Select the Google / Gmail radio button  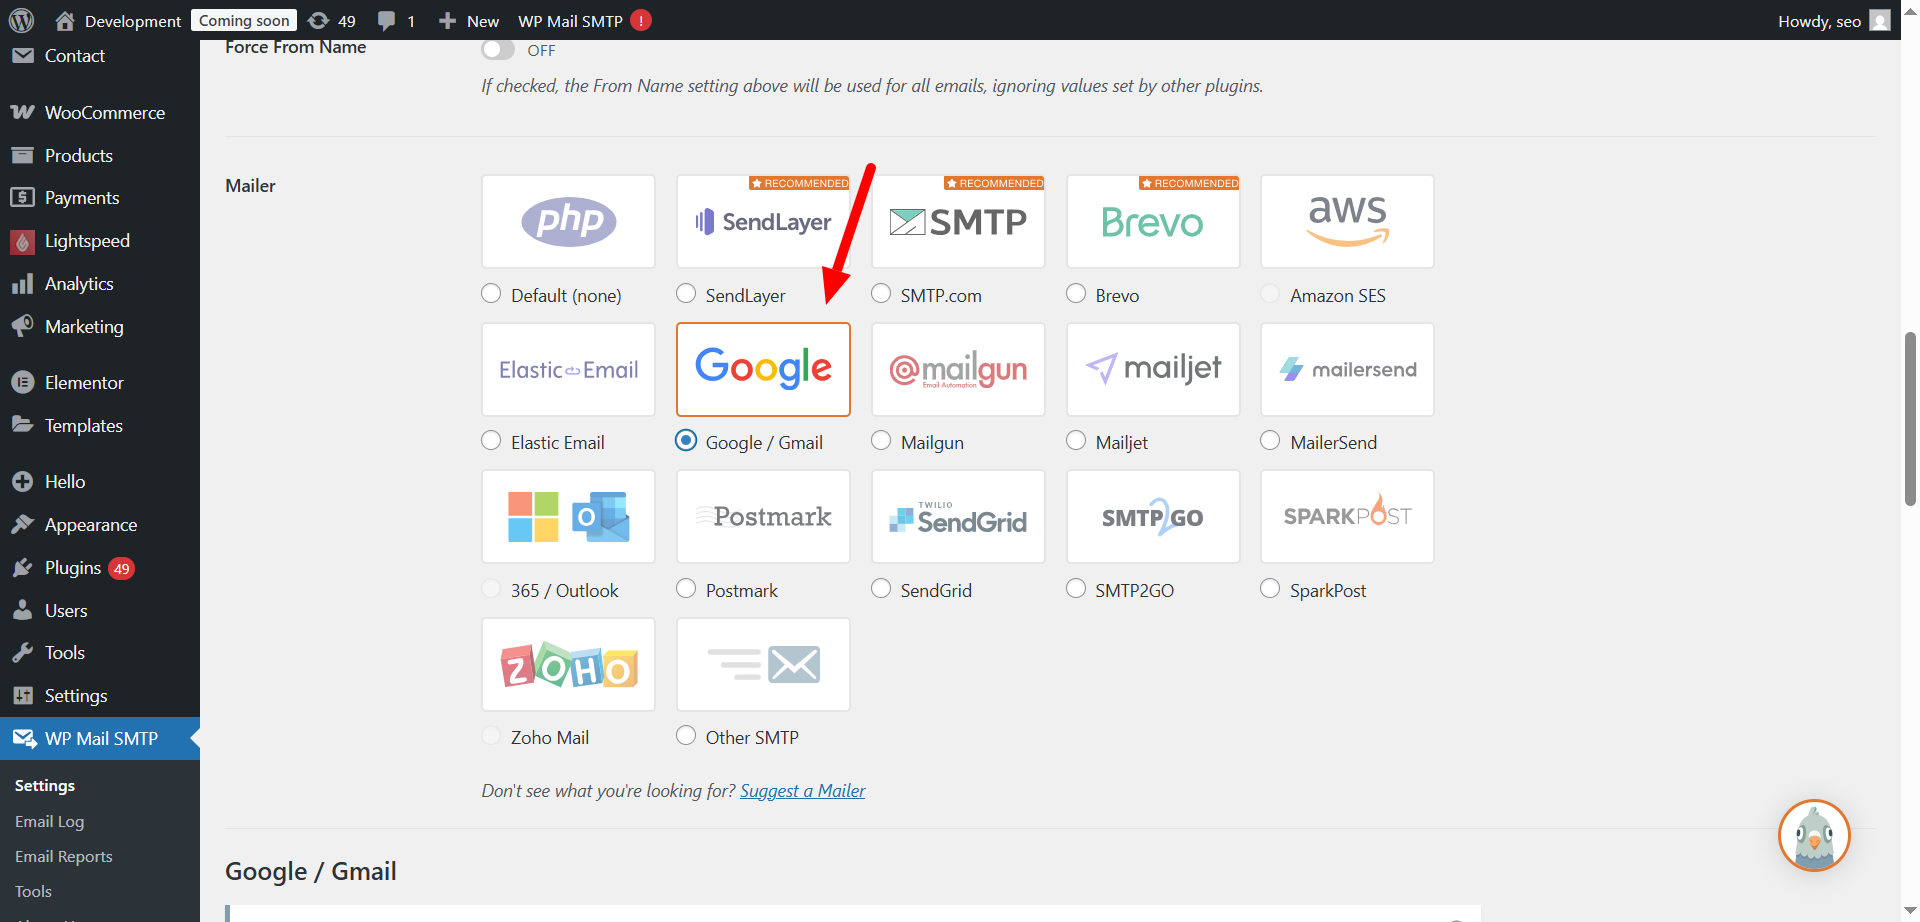pos(686,440)
